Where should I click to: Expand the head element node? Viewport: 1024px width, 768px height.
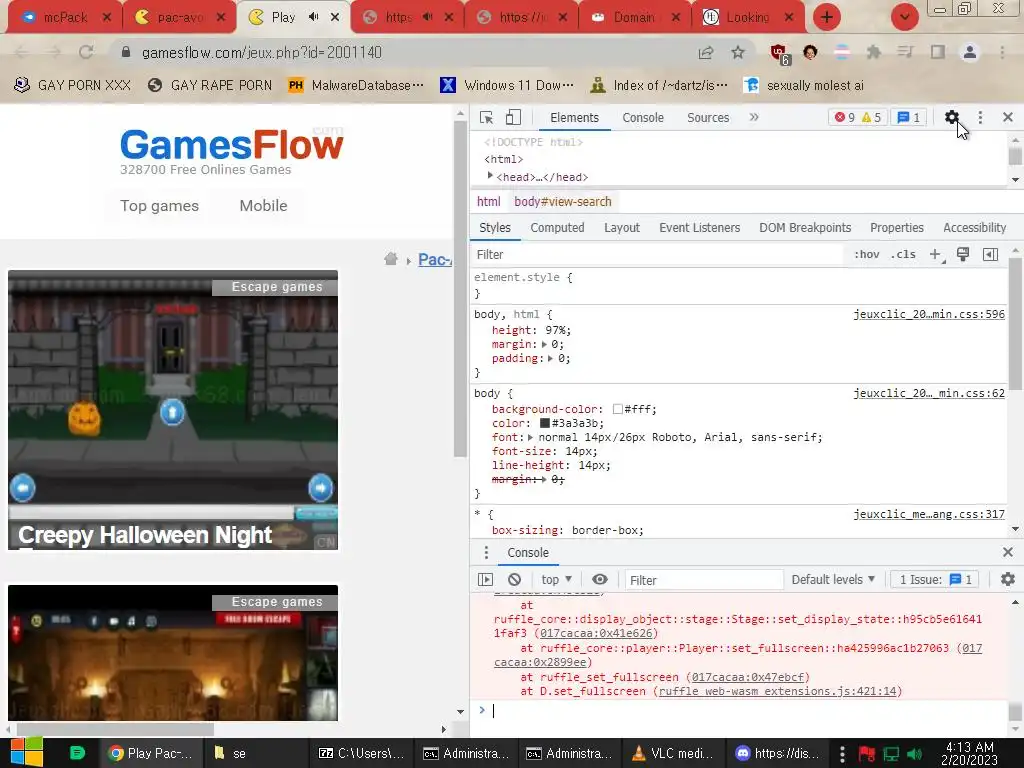pyautogui.click(x=490, y=176)
